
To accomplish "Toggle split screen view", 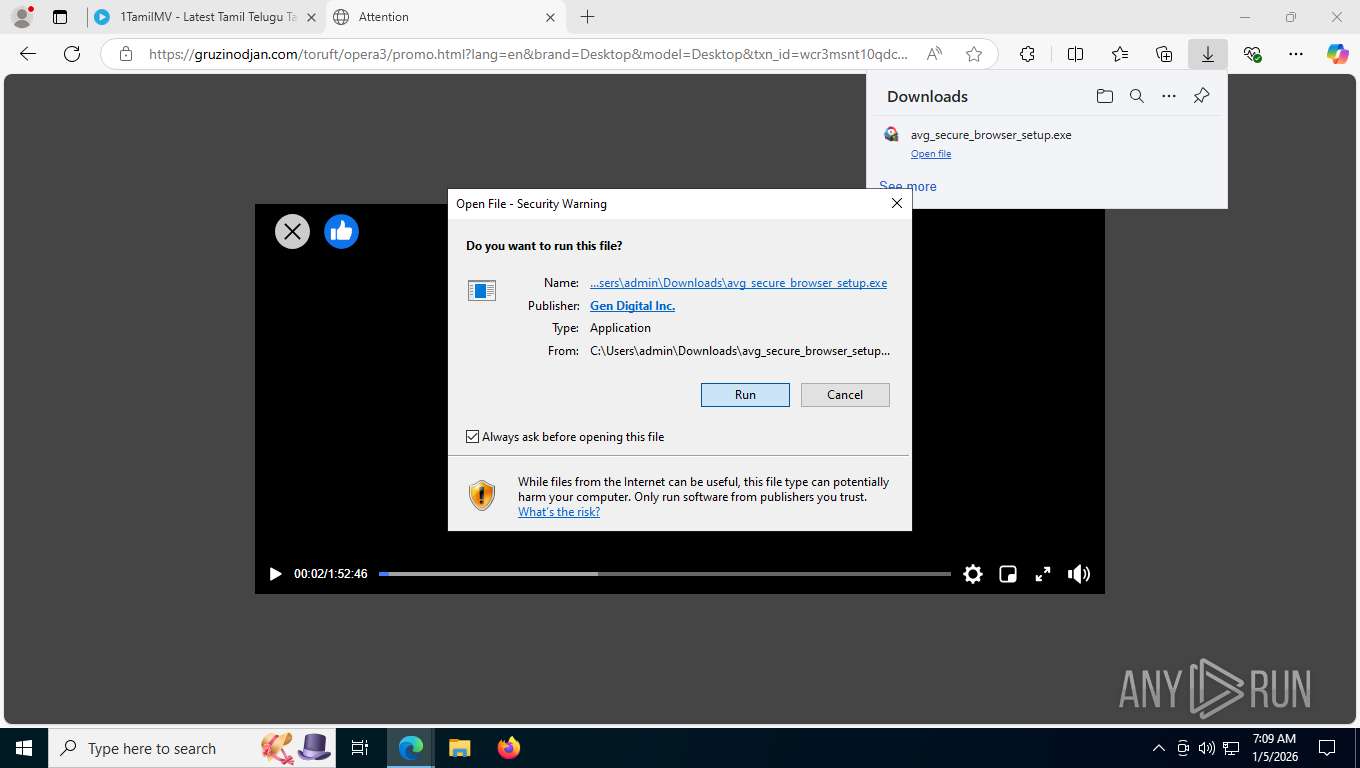I will click(x=1075, y=54).
